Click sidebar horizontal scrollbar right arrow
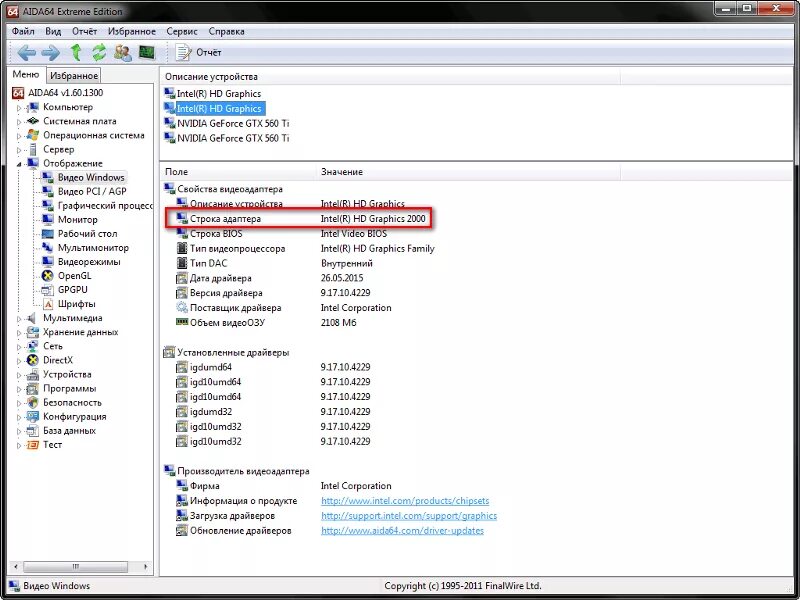Viewport: 800px width, 600px height. coord(146,567)
